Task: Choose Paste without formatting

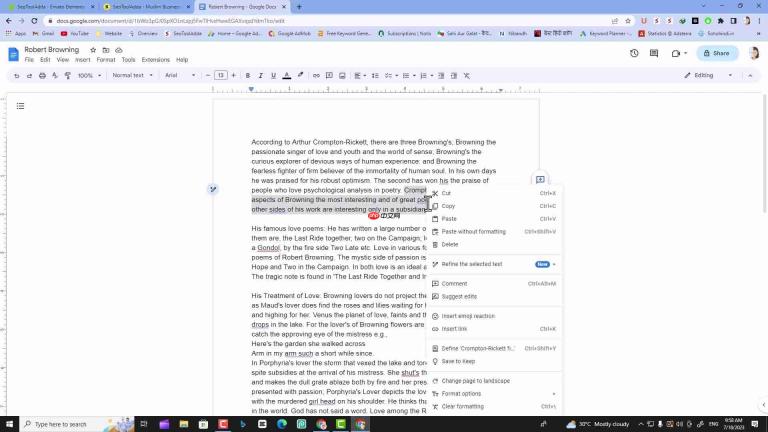Action: tap(495, 232)
